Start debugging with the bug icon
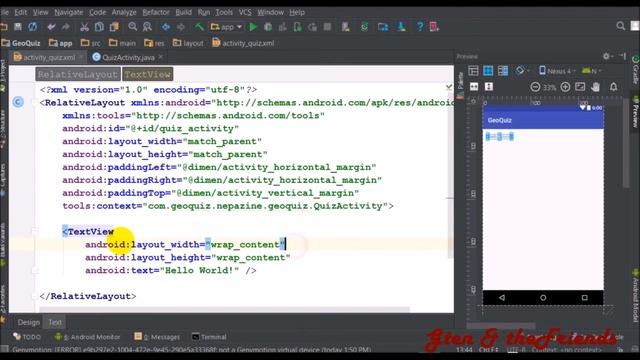Screen dimensions: 640x360 point(268,27)
